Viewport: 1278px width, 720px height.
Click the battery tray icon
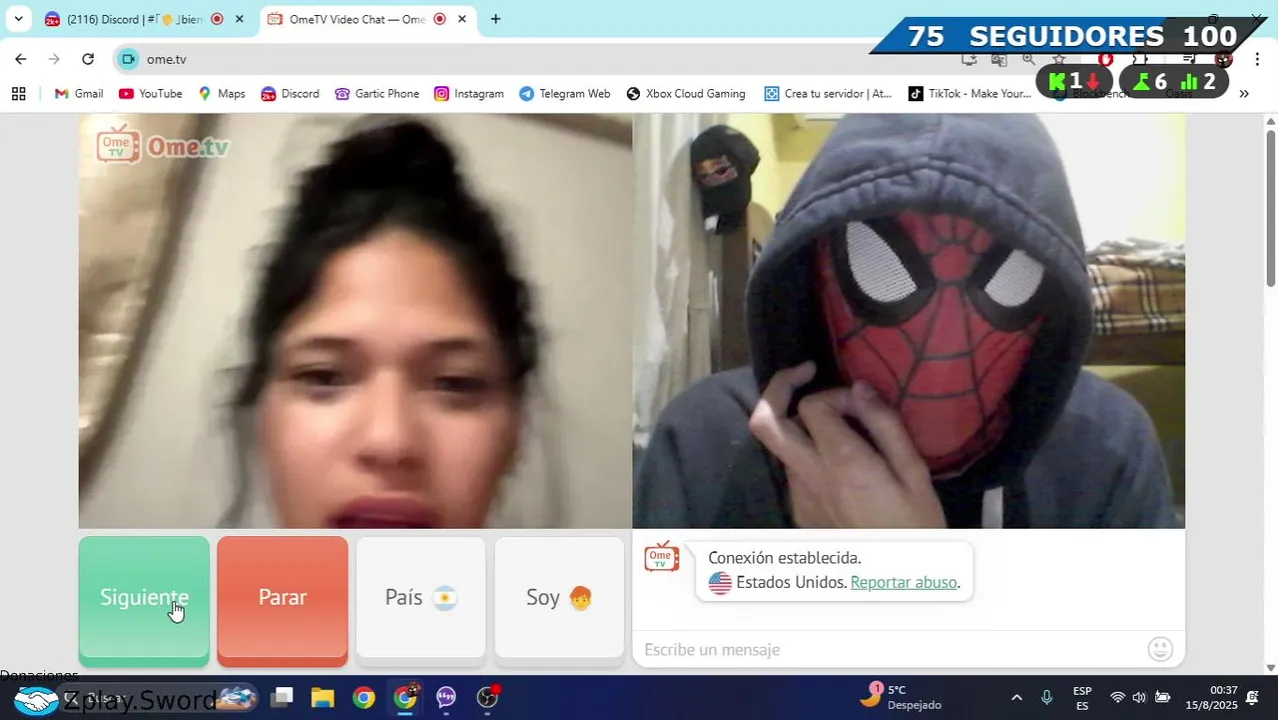[x=1163, y=697]
